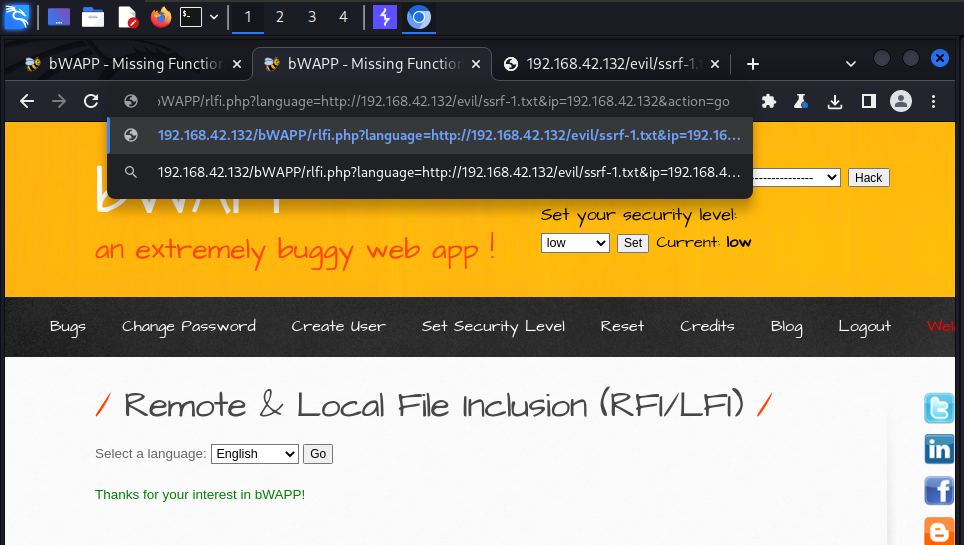Open the language selection dropdown

(254, 454)
